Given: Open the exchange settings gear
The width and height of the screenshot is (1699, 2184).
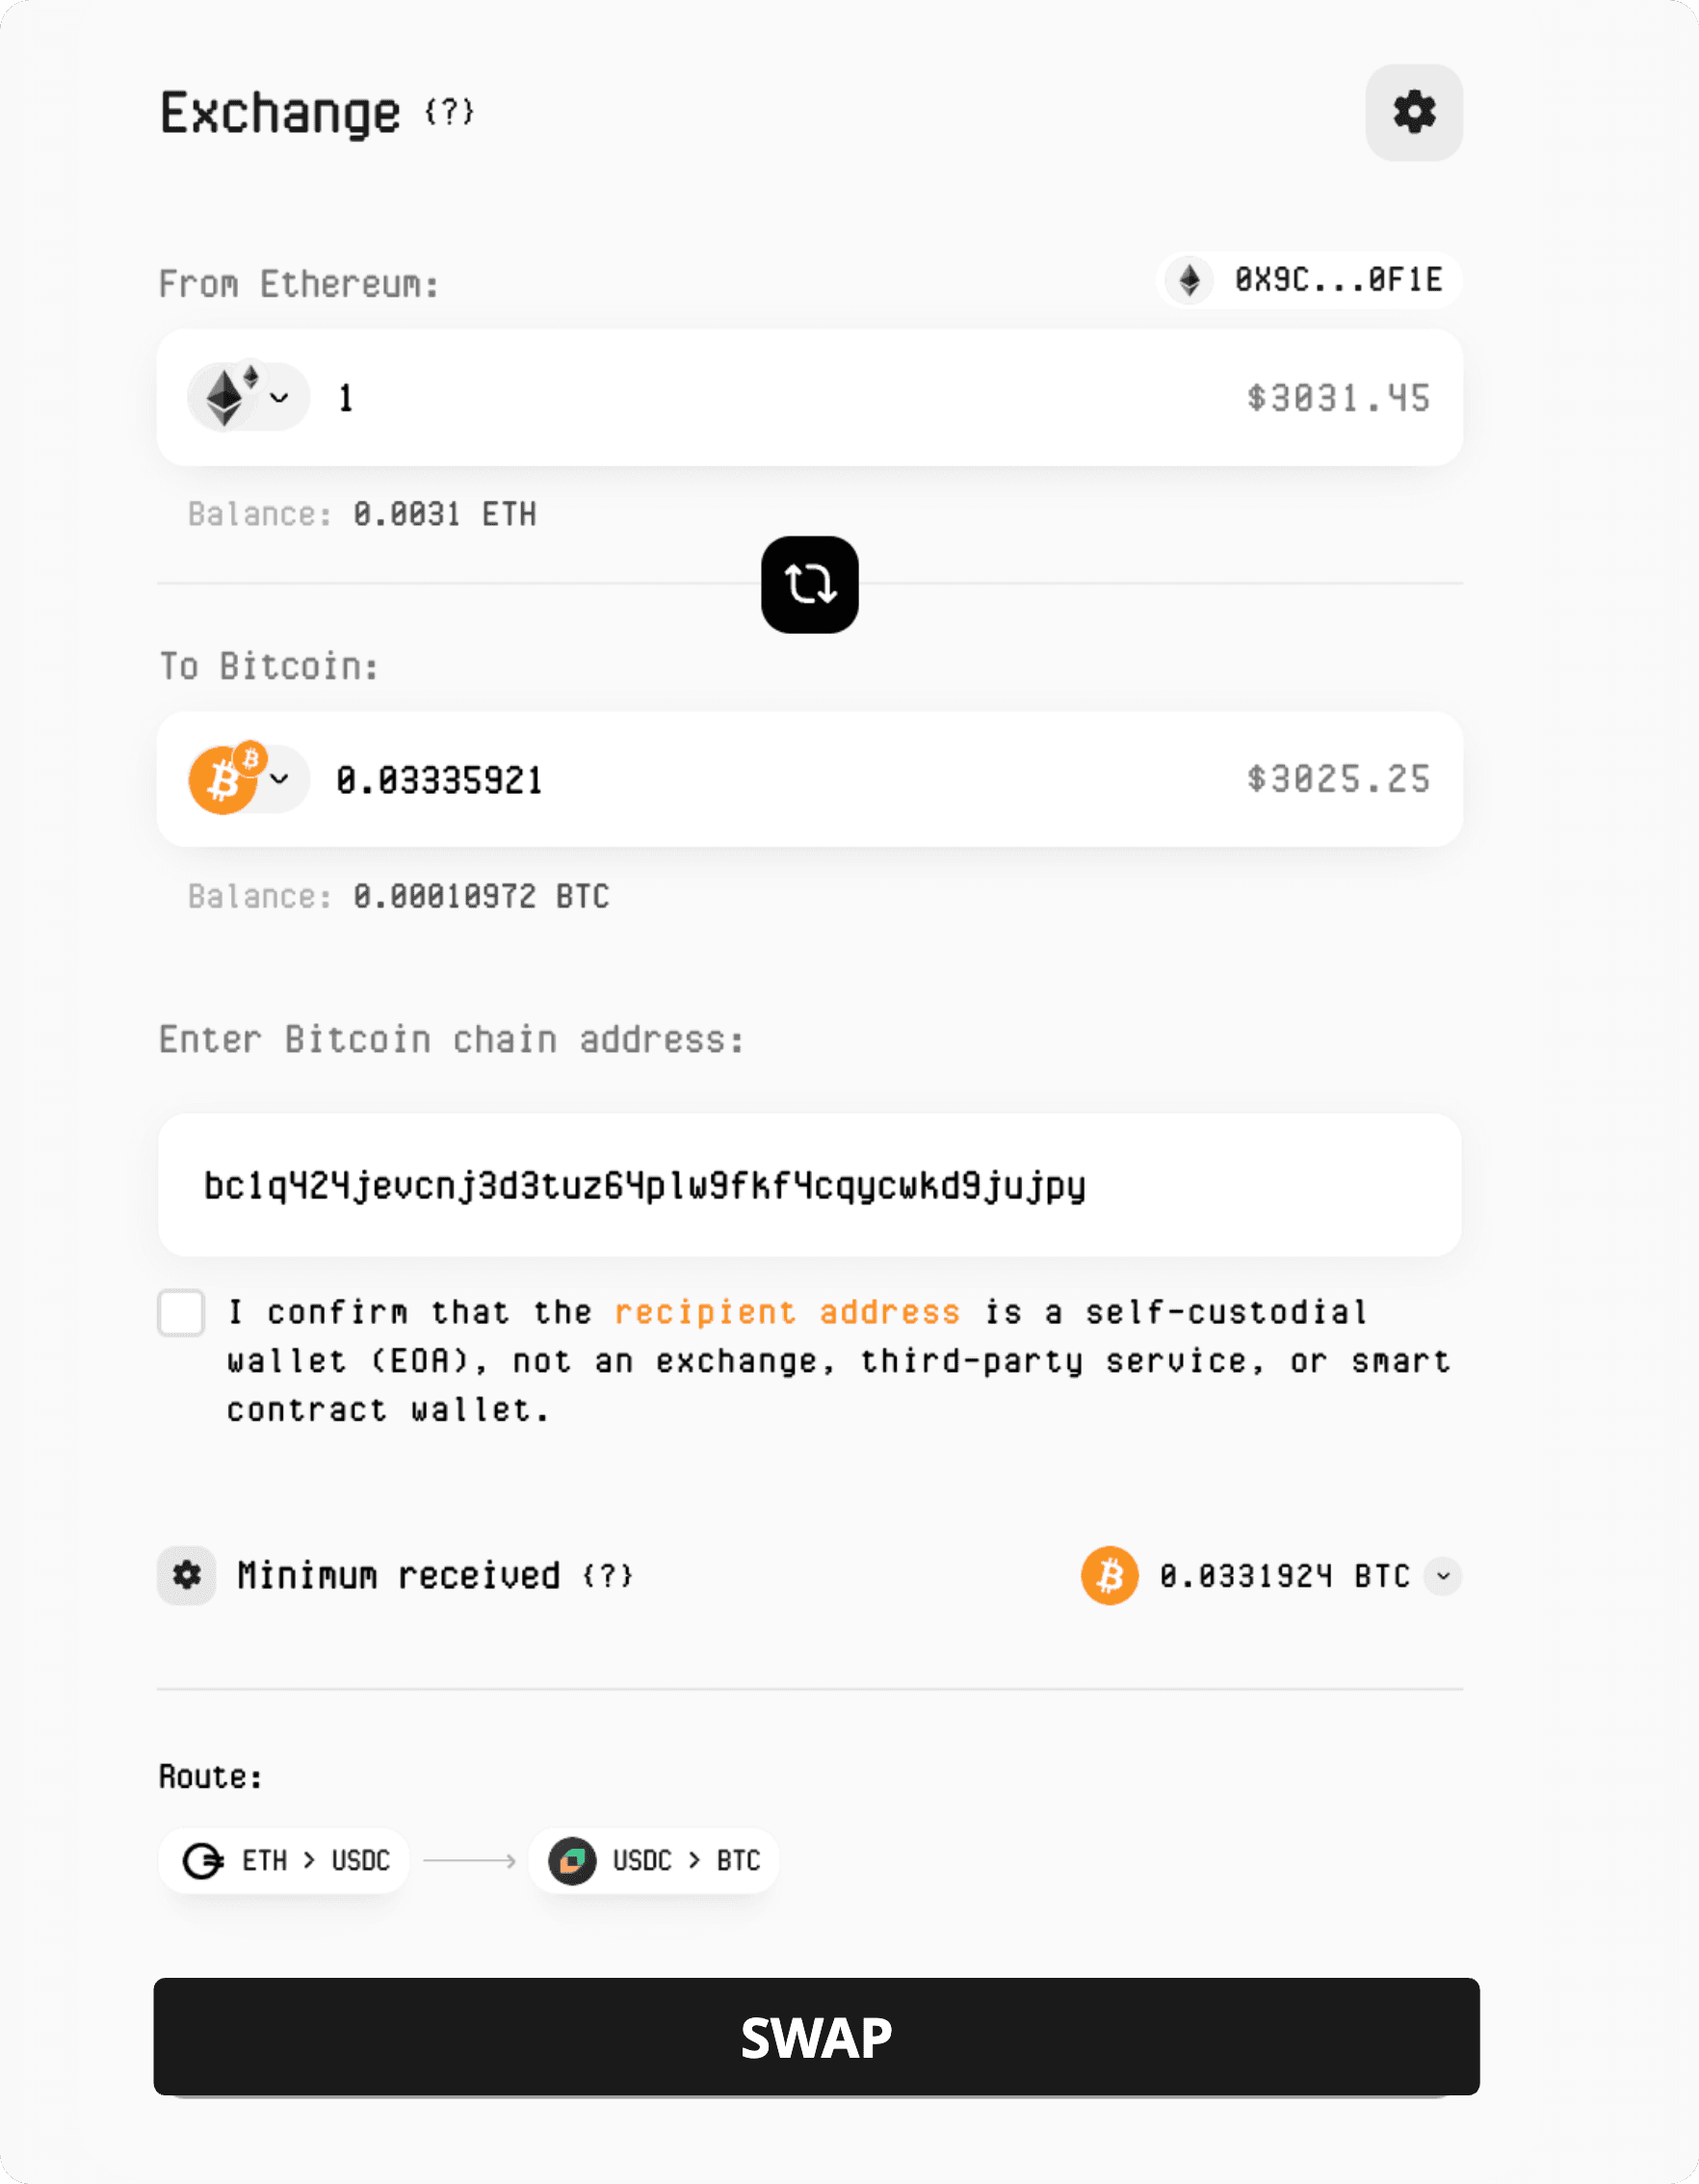Looking at the screenshot, I should point(1413,112).
